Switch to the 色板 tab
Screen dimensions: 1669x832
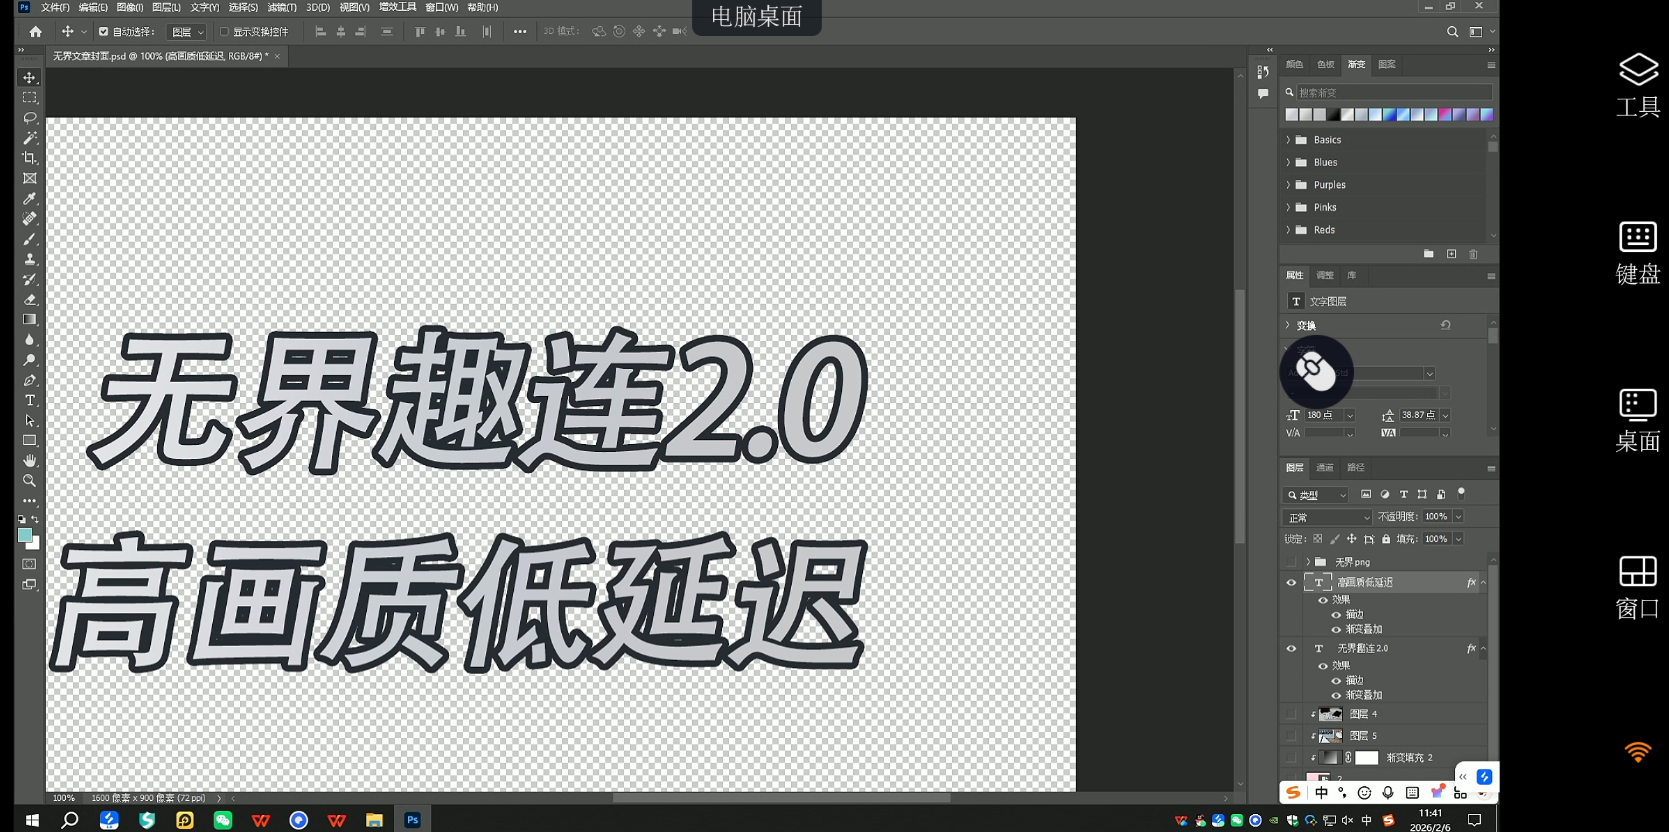pos(1325,64)
